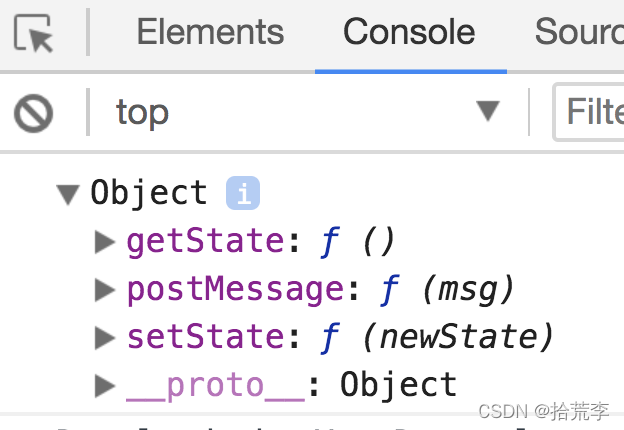This screenshot has height=430, width=624.
Task: Click the getState property name
Action: tap(205, 241)
